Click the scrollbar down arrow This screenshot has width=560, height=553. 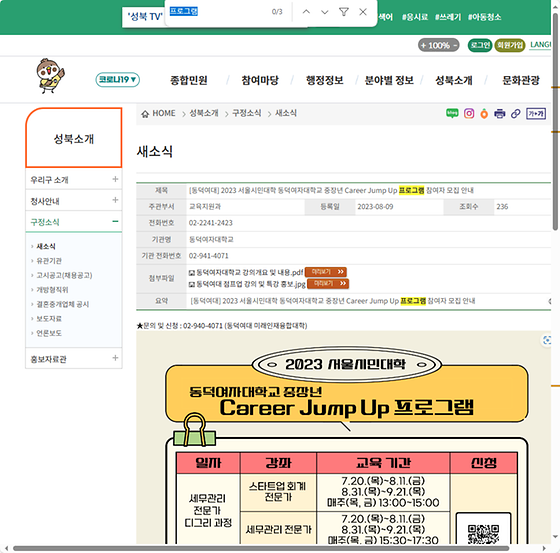click(x=555, y=537)
